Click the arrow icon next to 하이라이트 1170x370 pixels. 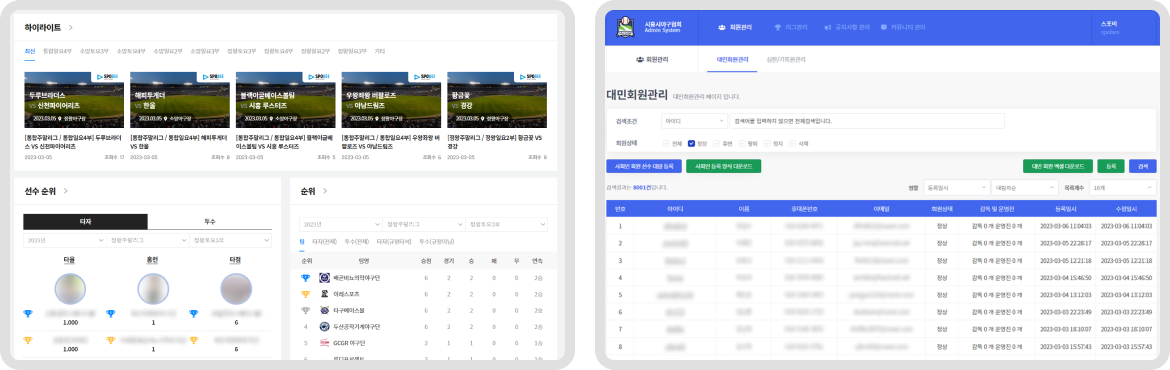[x=71, y=28]
